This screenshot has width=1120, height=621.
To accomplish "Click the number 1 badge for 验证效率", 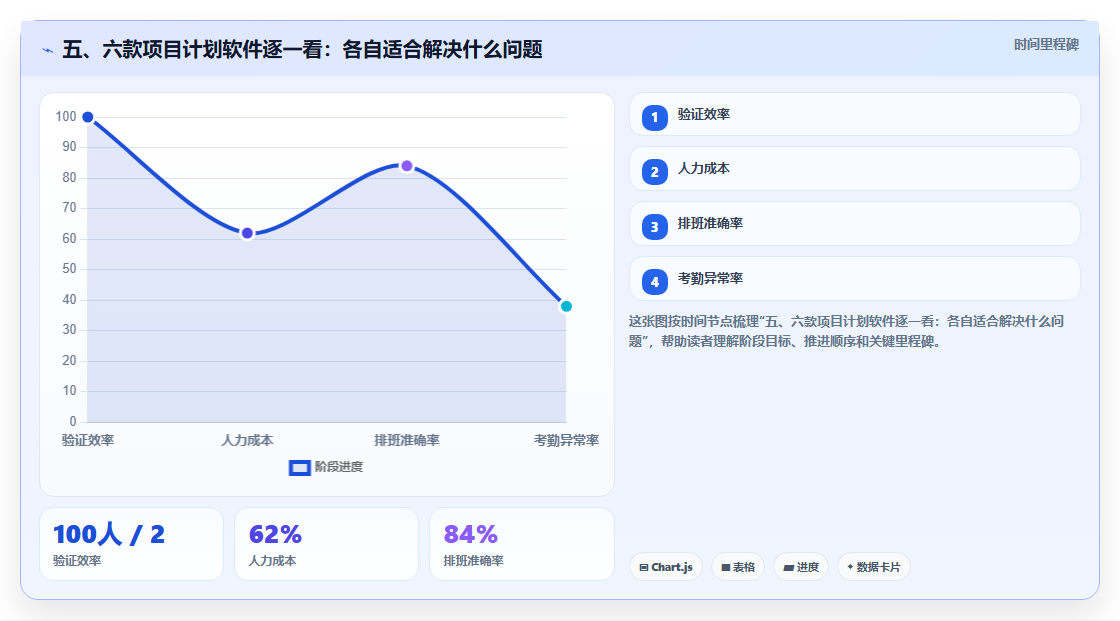I will coord(654,118).
